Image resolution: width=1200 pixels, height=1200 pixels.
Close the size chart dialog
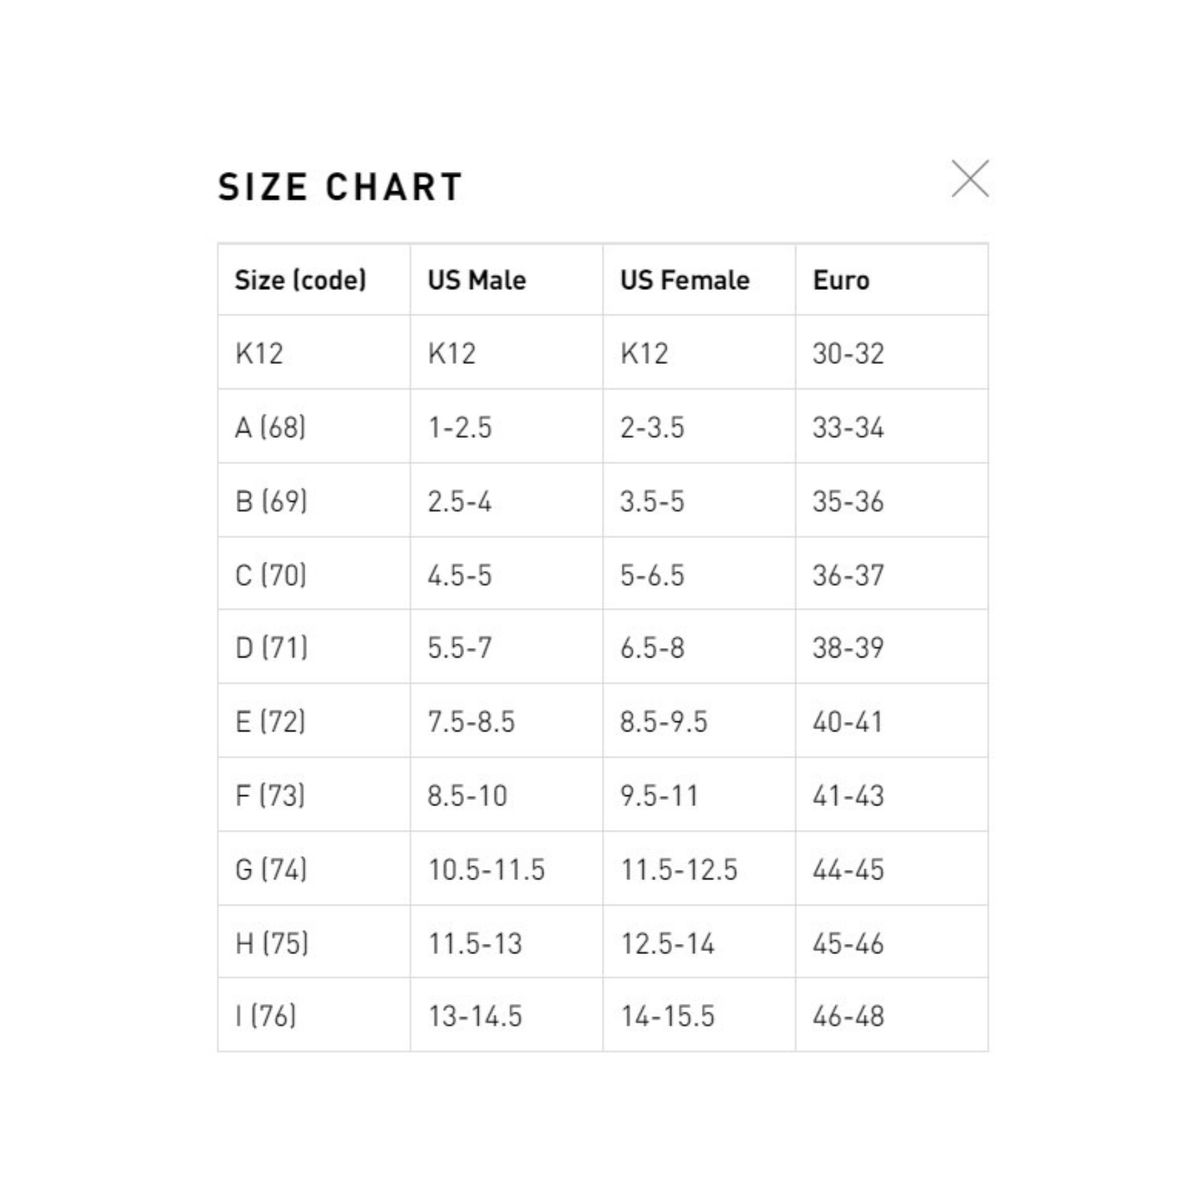970,179
